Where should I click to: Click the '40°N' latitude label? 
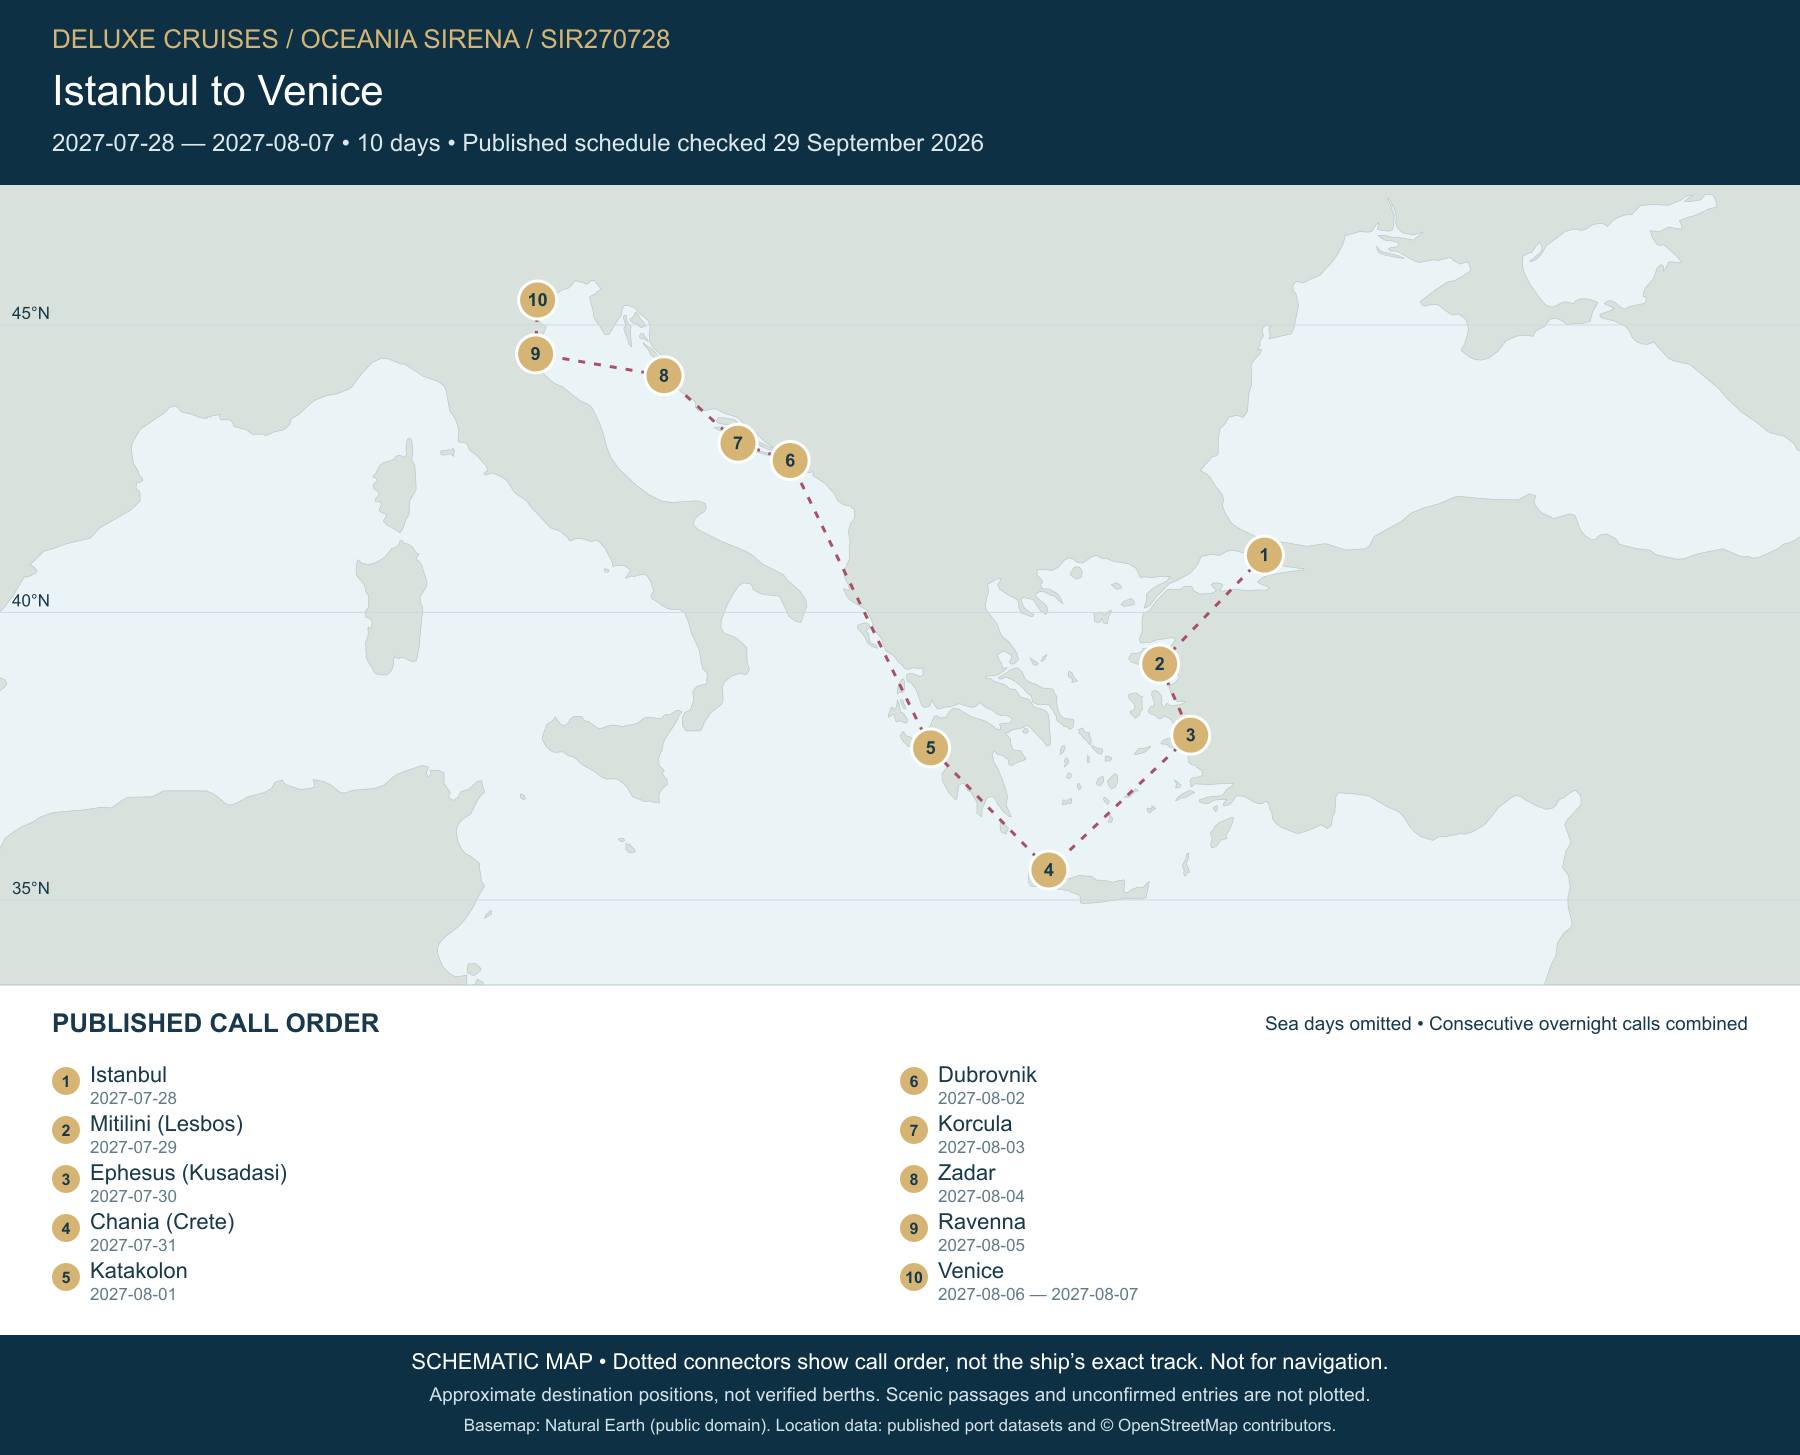tap(30, 601)
